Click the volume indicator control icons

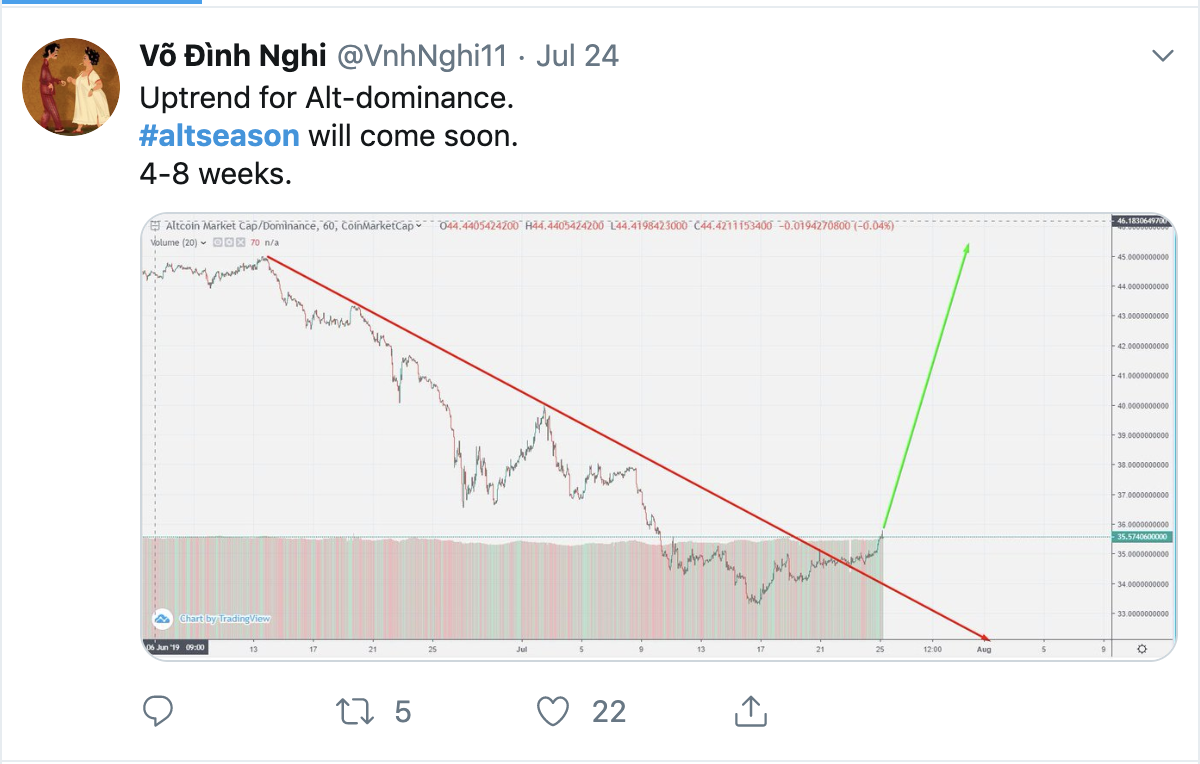pyautogui.click(x=227, y=242)
